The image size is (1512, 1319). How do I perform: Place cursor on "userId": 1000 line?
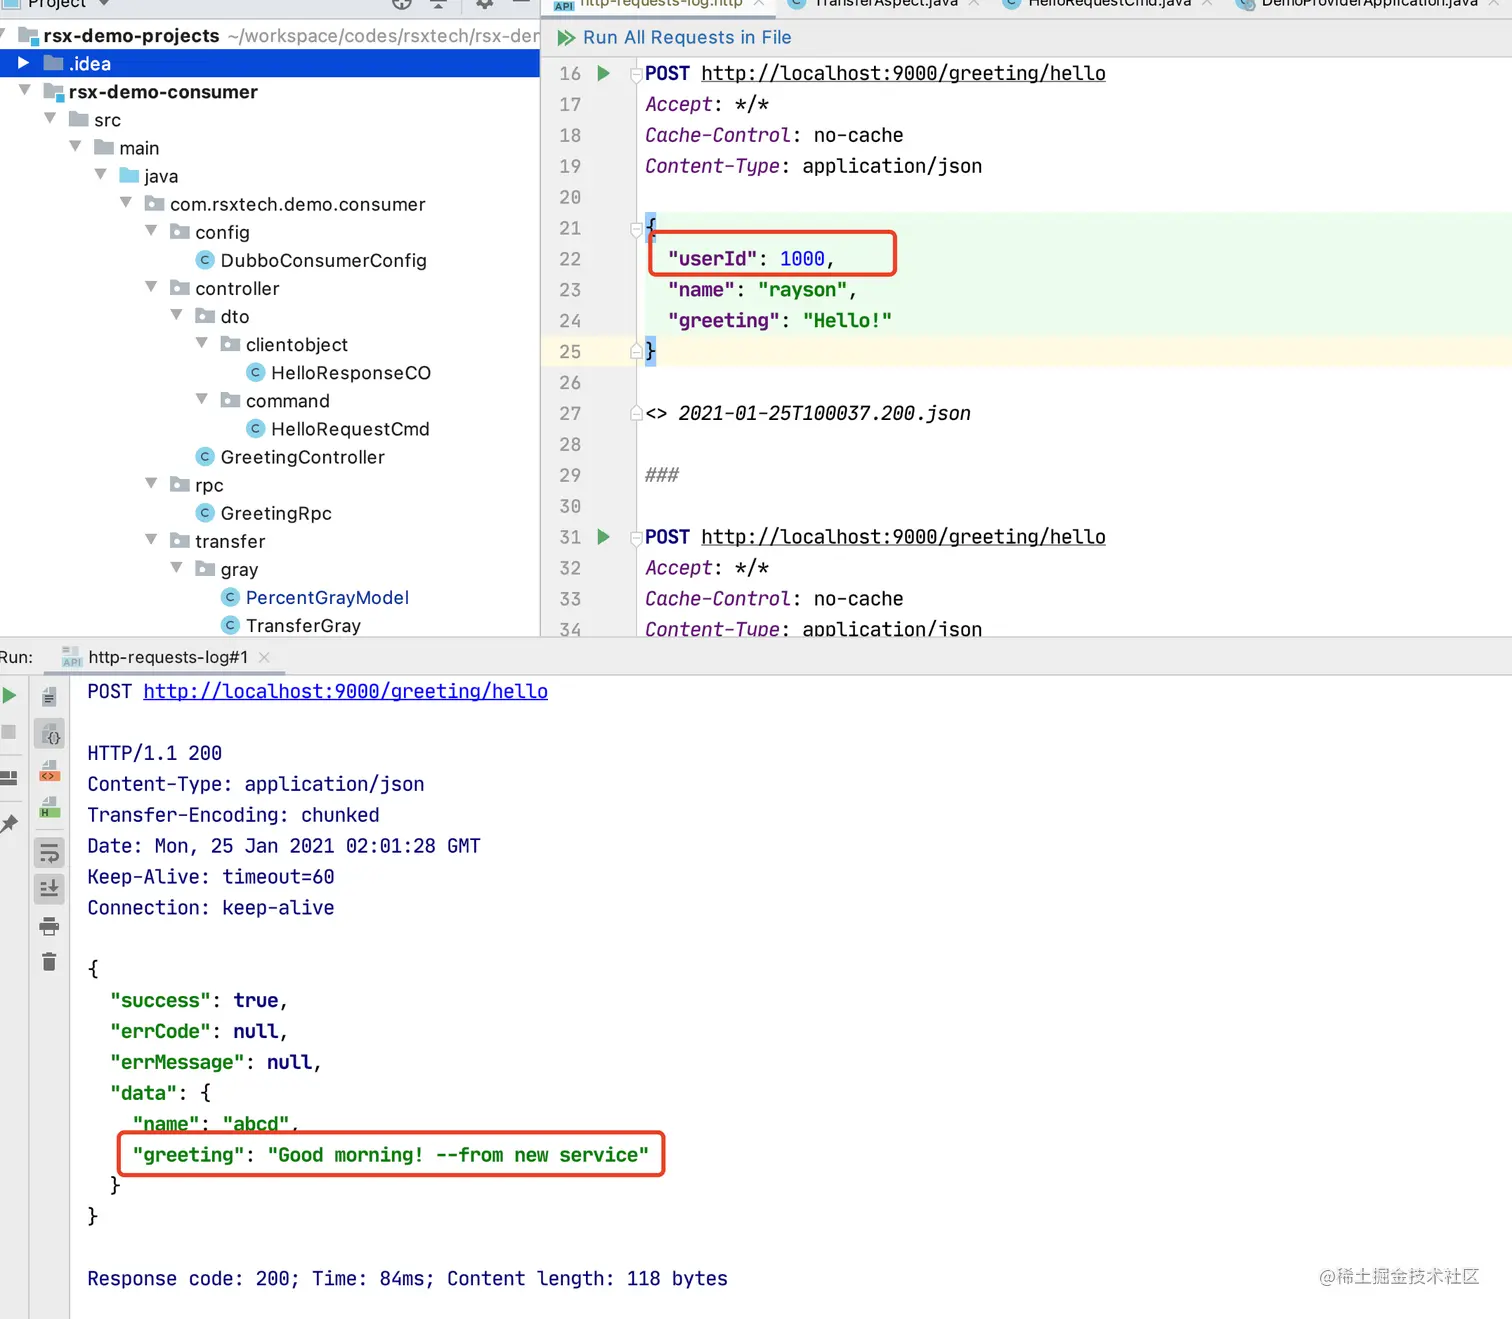click(x=750, y=259)
